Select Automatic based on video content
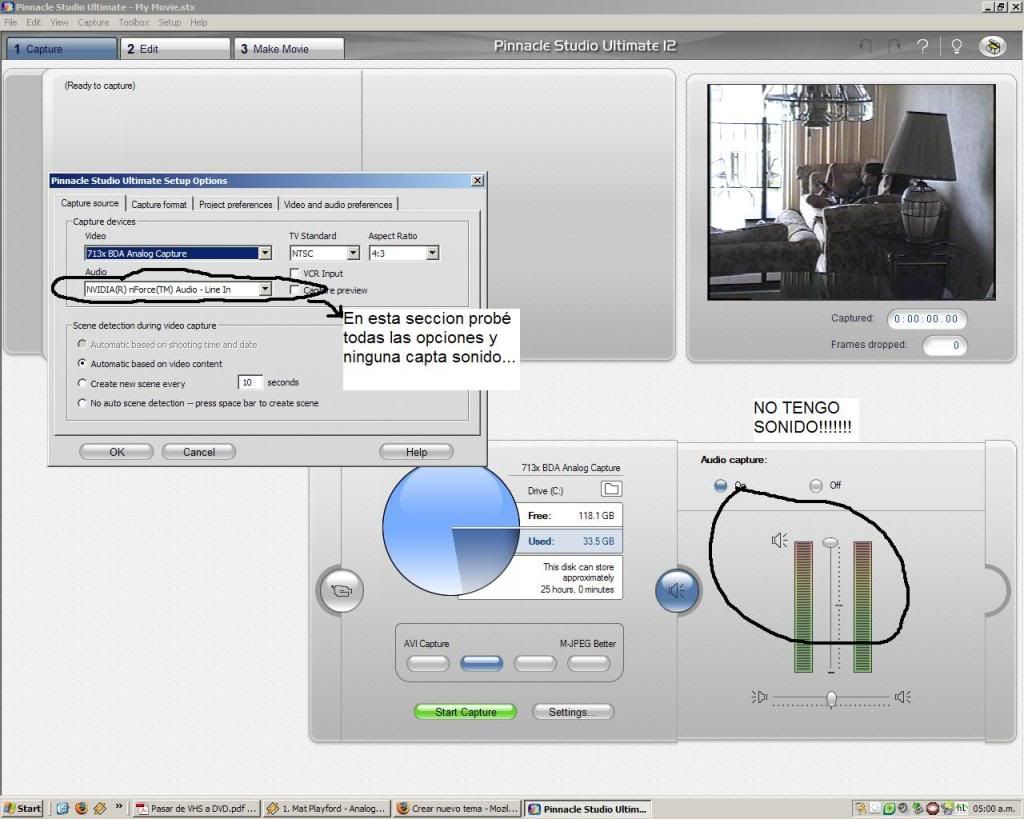 [x=82, y=363]
